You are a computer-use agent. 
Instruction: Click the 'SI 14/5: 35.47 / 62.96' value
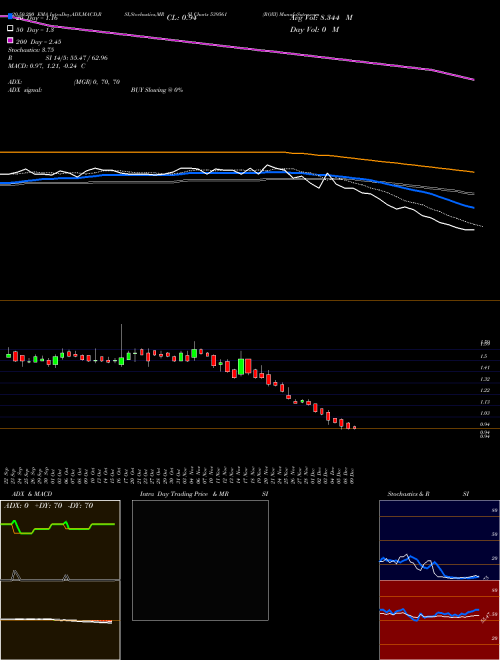[77, 58]
